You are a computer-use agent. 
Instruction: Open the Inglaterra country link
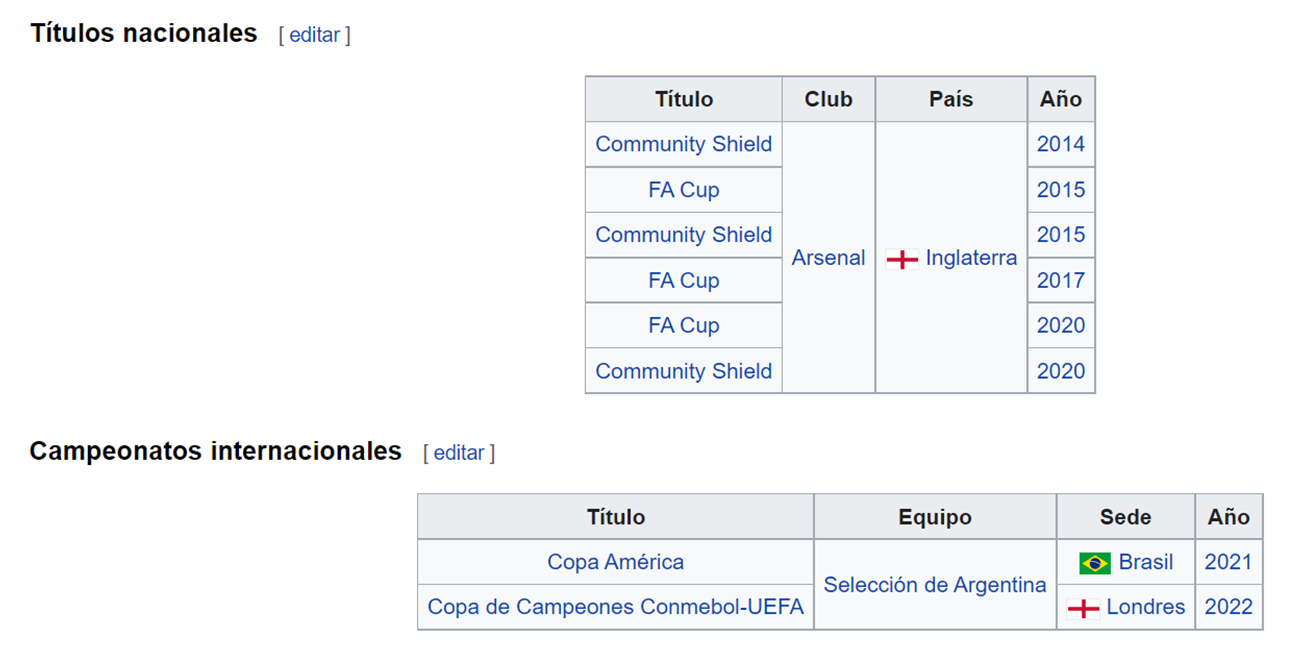coord(971,258)
